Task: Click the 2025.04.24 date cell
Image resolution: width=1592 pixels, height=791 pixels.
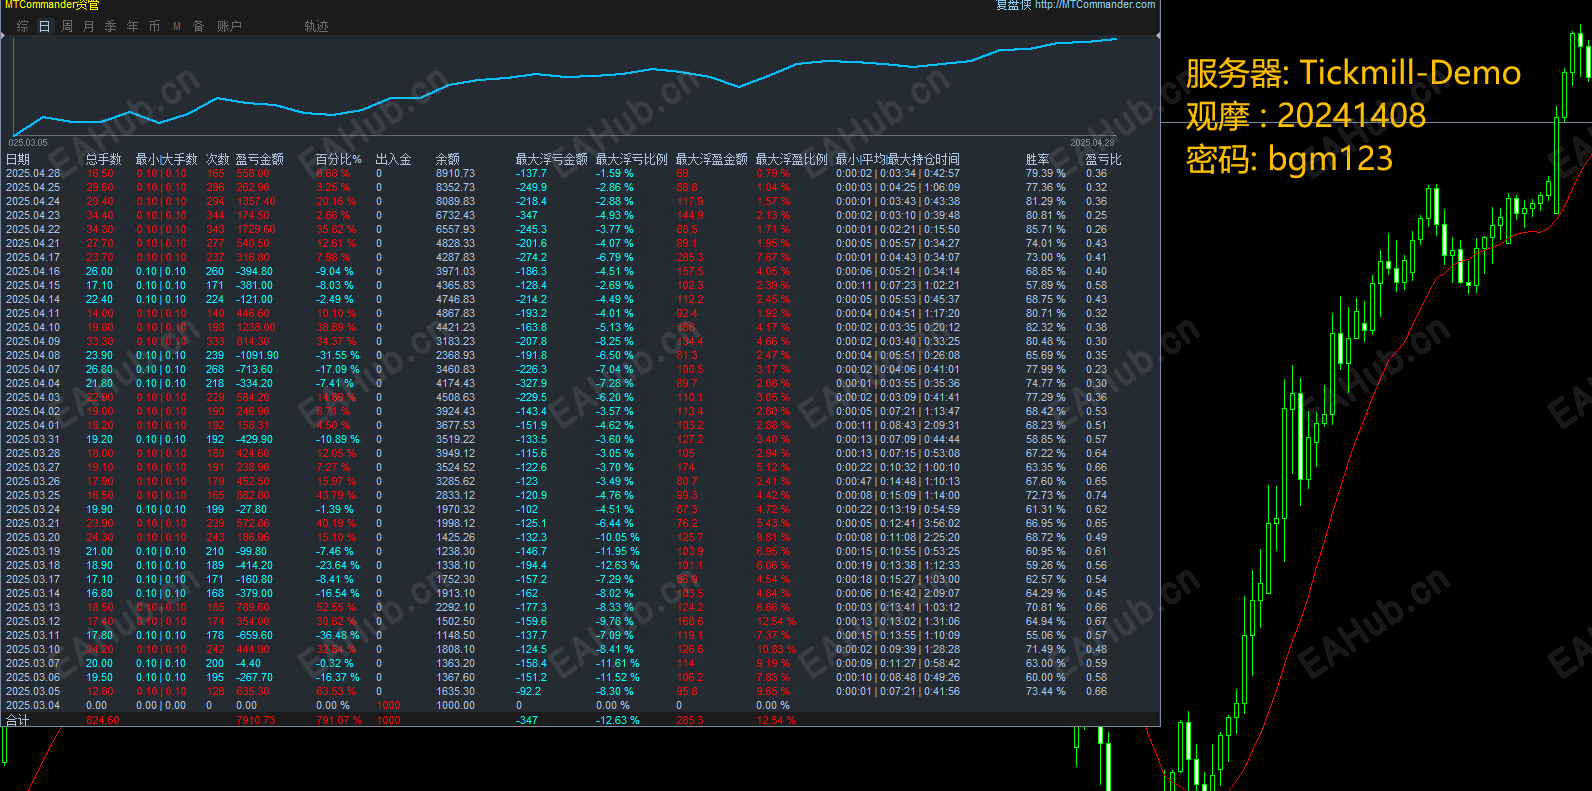Action: [33, 201]
